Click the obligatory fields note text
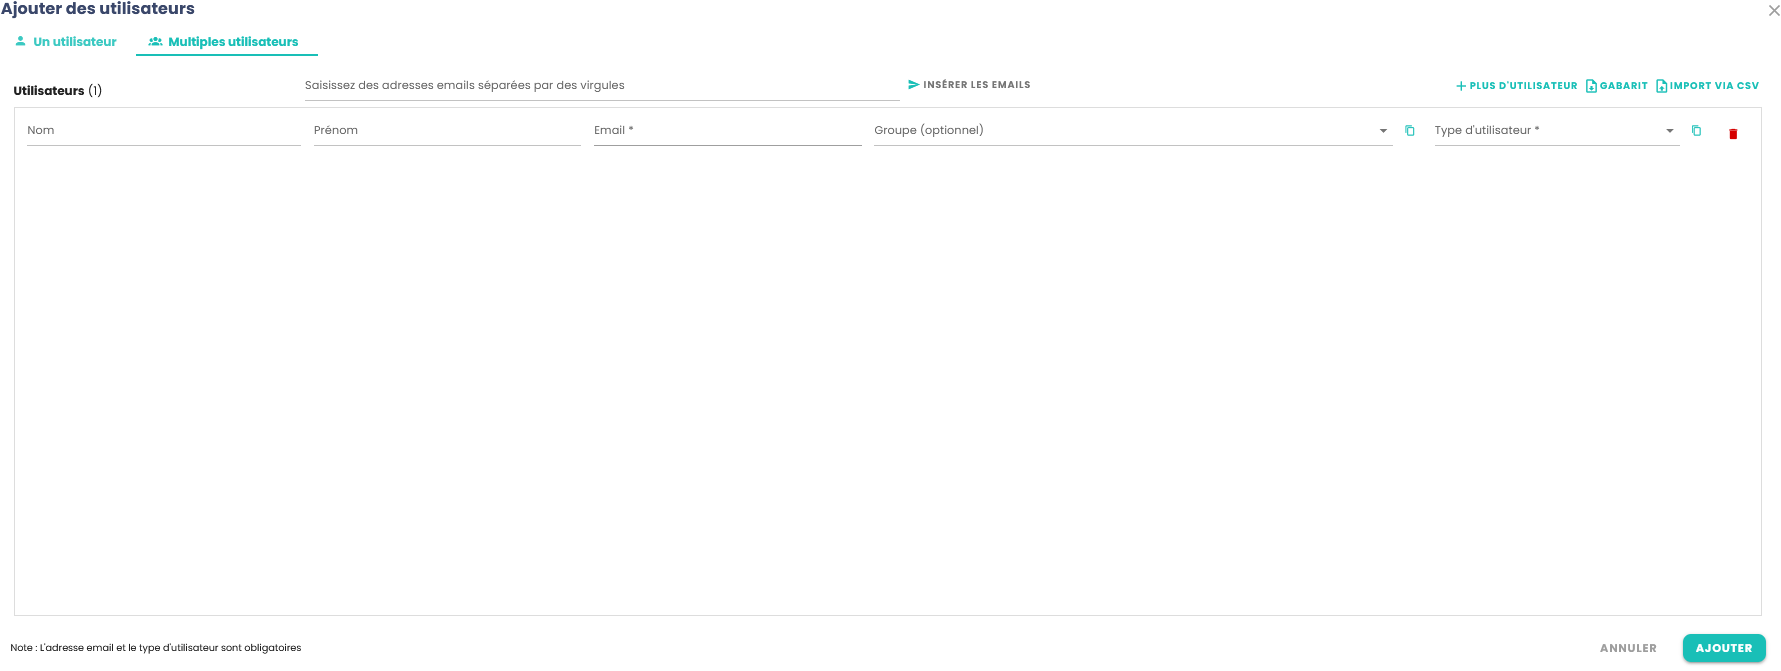The height and width of the screenshot is (671, 1781). pyautogui.click(x=156, y=648)
